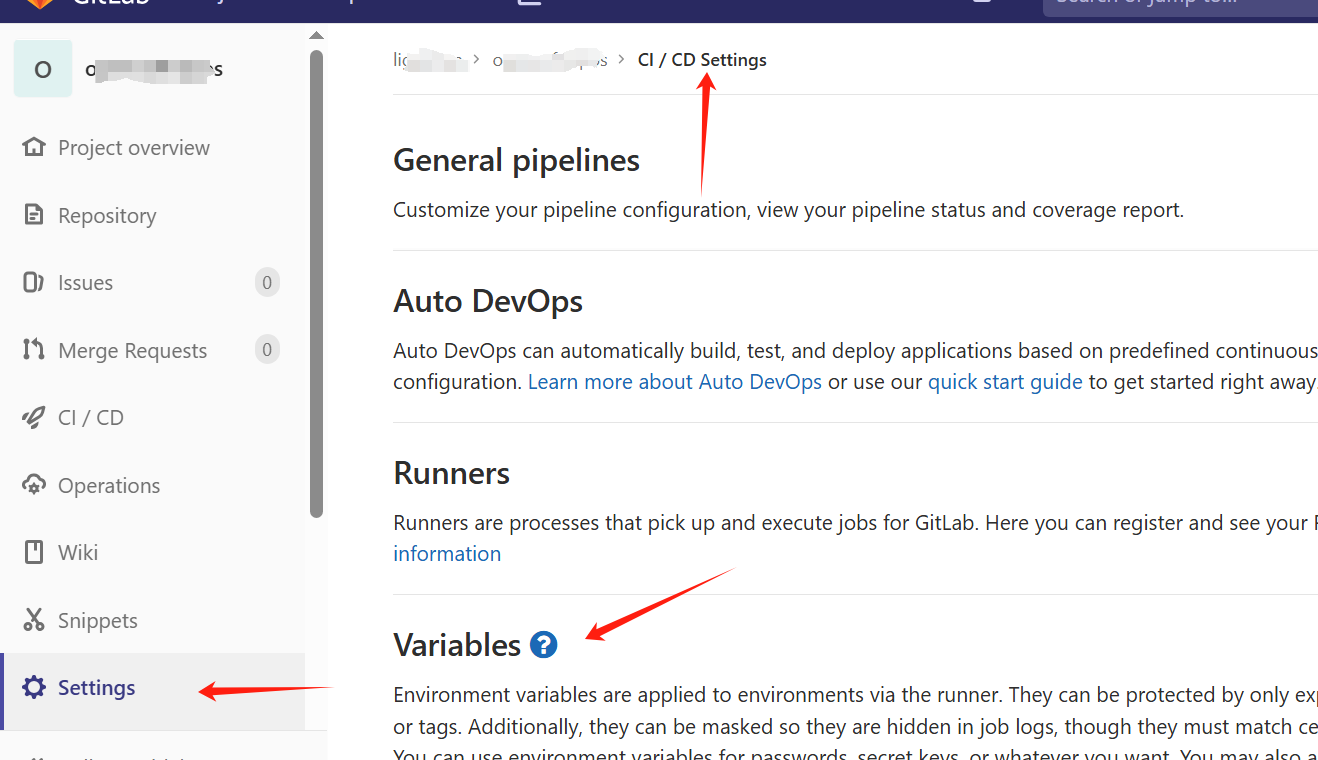1318x760 pixels.
Task: Click the project avatar letter O
Action: (x=43, y=69)
